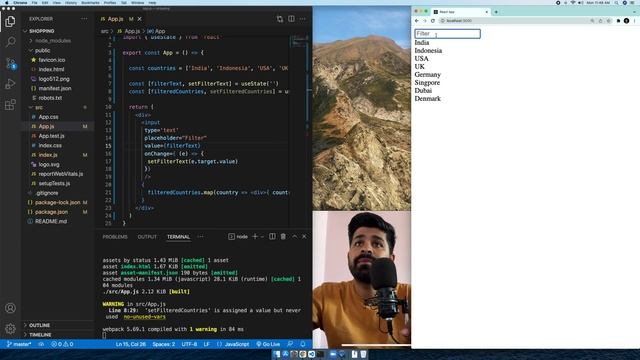
Task: Click Ln 15, Col 26 status entry
Action: [x=131, y=344]
